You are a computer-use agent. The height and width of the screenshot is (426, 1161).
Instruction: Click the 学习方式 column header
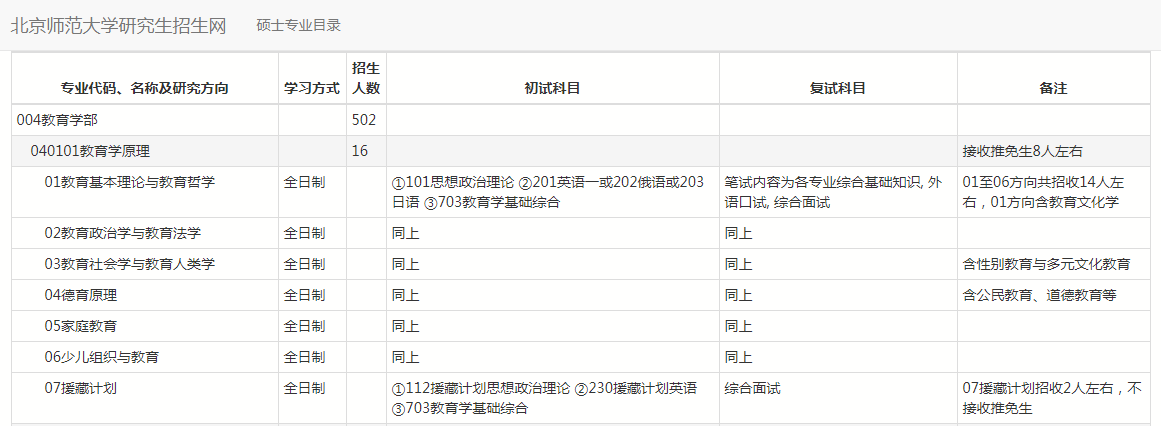(312, 88)
